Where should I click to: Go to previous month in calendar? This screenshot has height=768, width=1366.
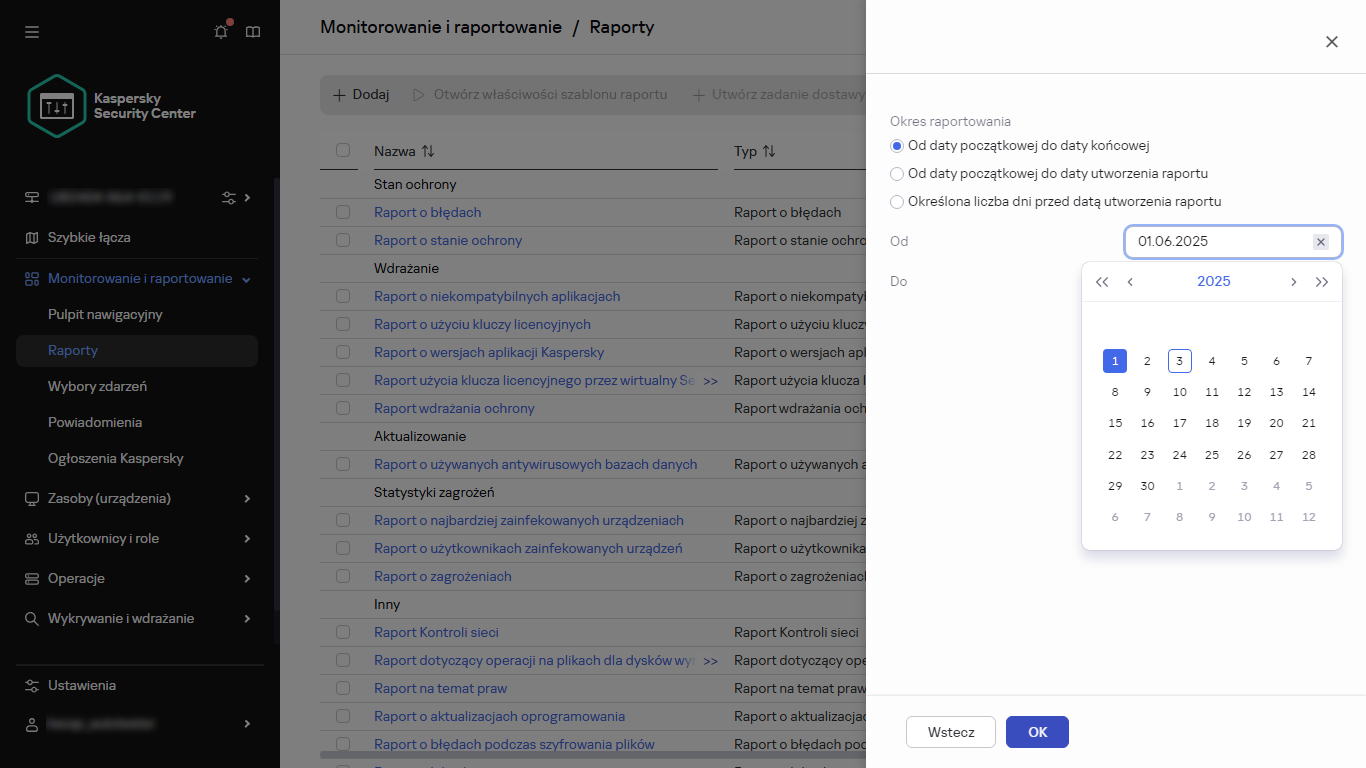(1130, 282)
